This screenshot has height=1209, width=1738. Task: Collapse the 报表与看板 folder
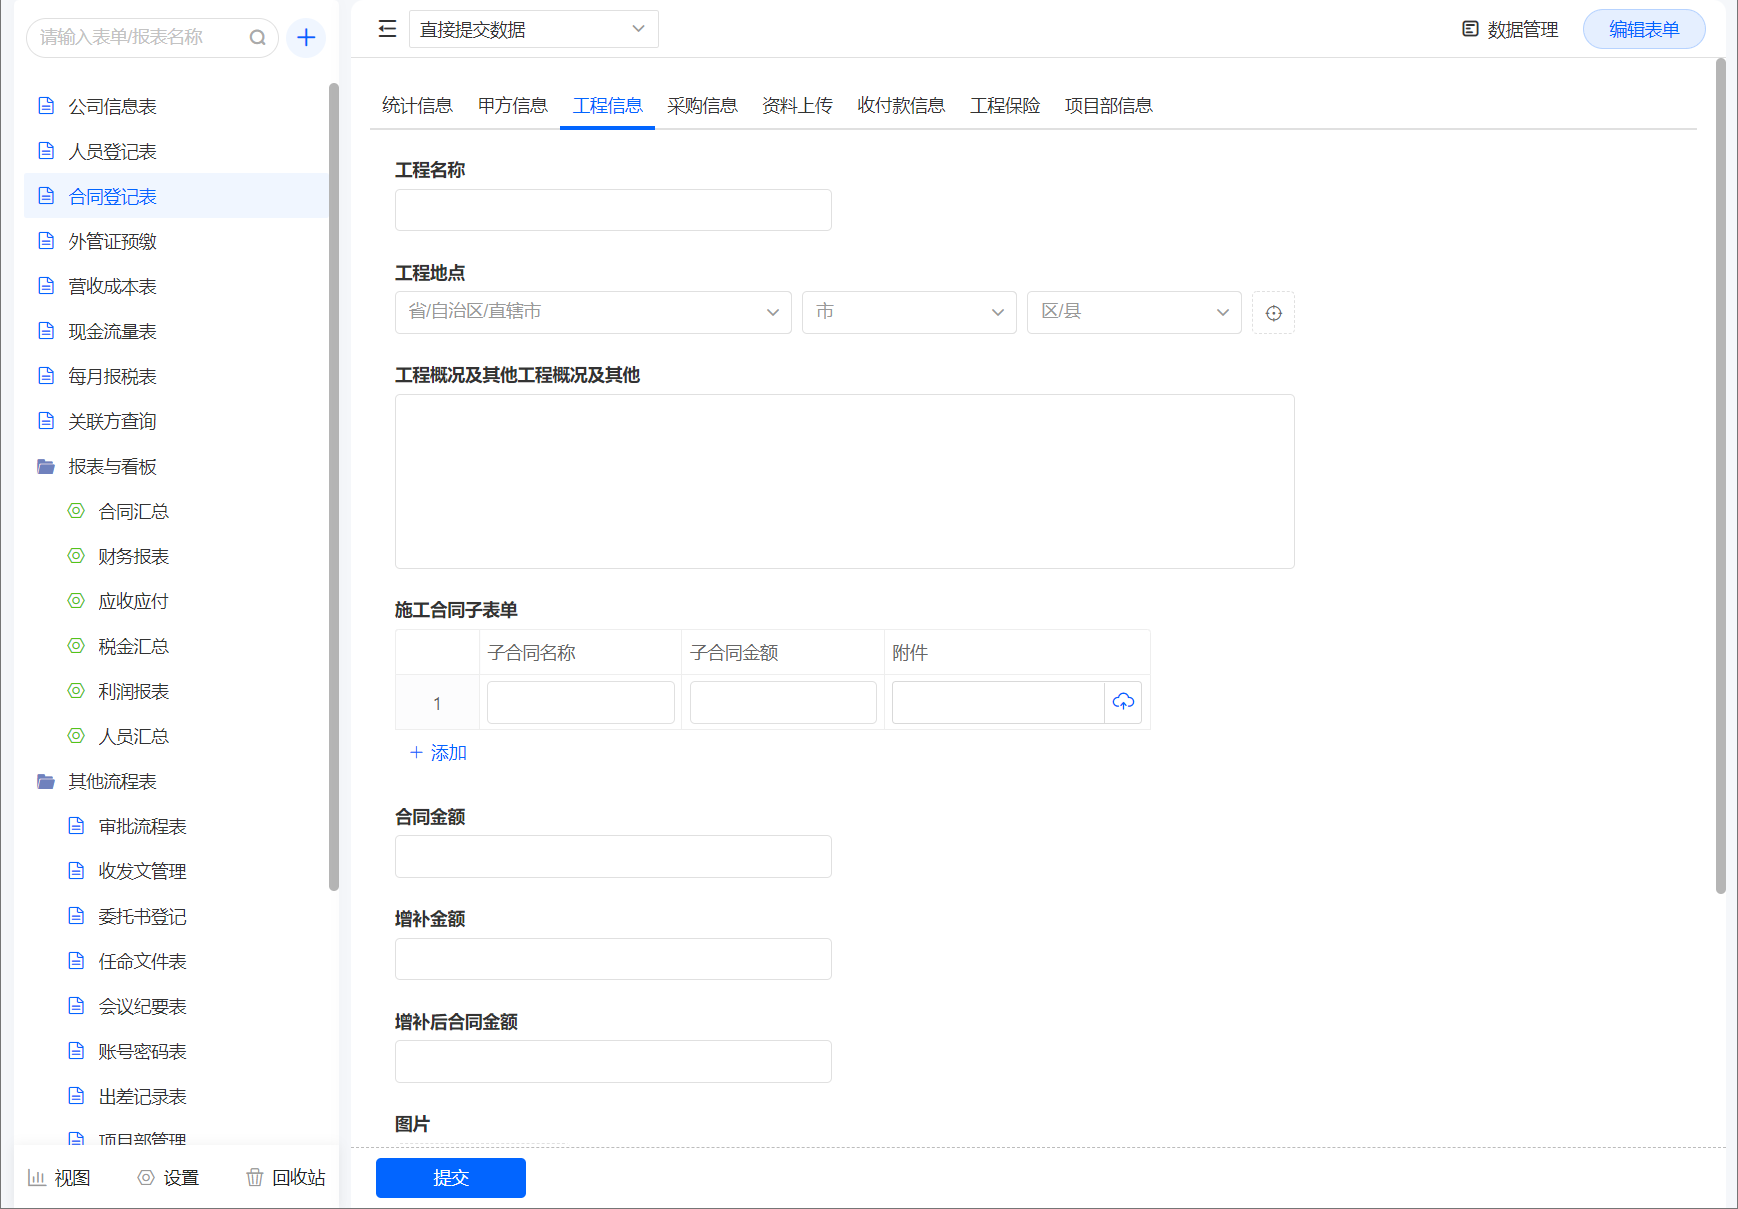point(112,467)
